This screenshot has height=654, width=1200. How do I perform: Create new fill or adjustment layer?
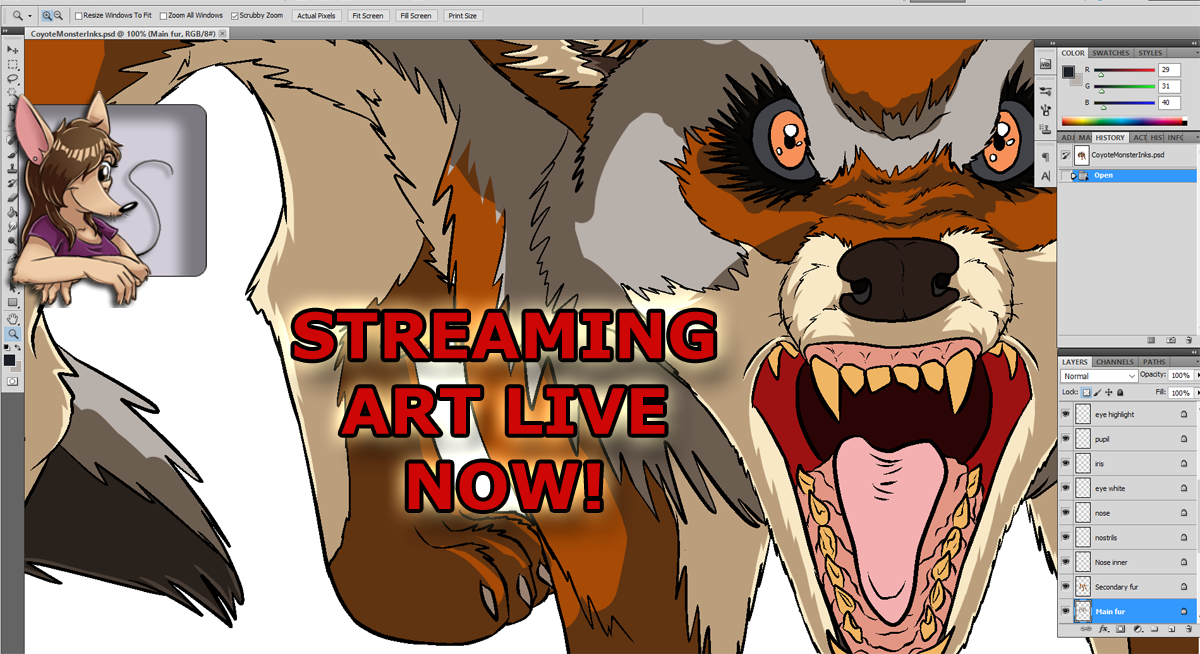[1138, 629]
